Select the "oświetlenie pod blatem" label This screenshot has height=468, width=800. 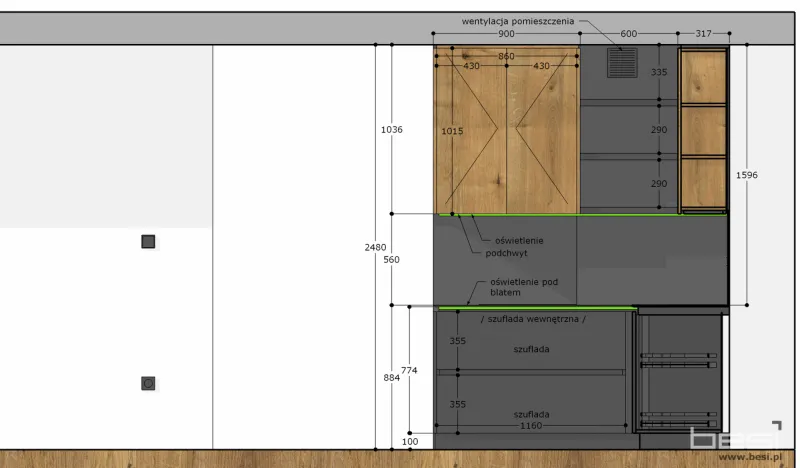524,287
